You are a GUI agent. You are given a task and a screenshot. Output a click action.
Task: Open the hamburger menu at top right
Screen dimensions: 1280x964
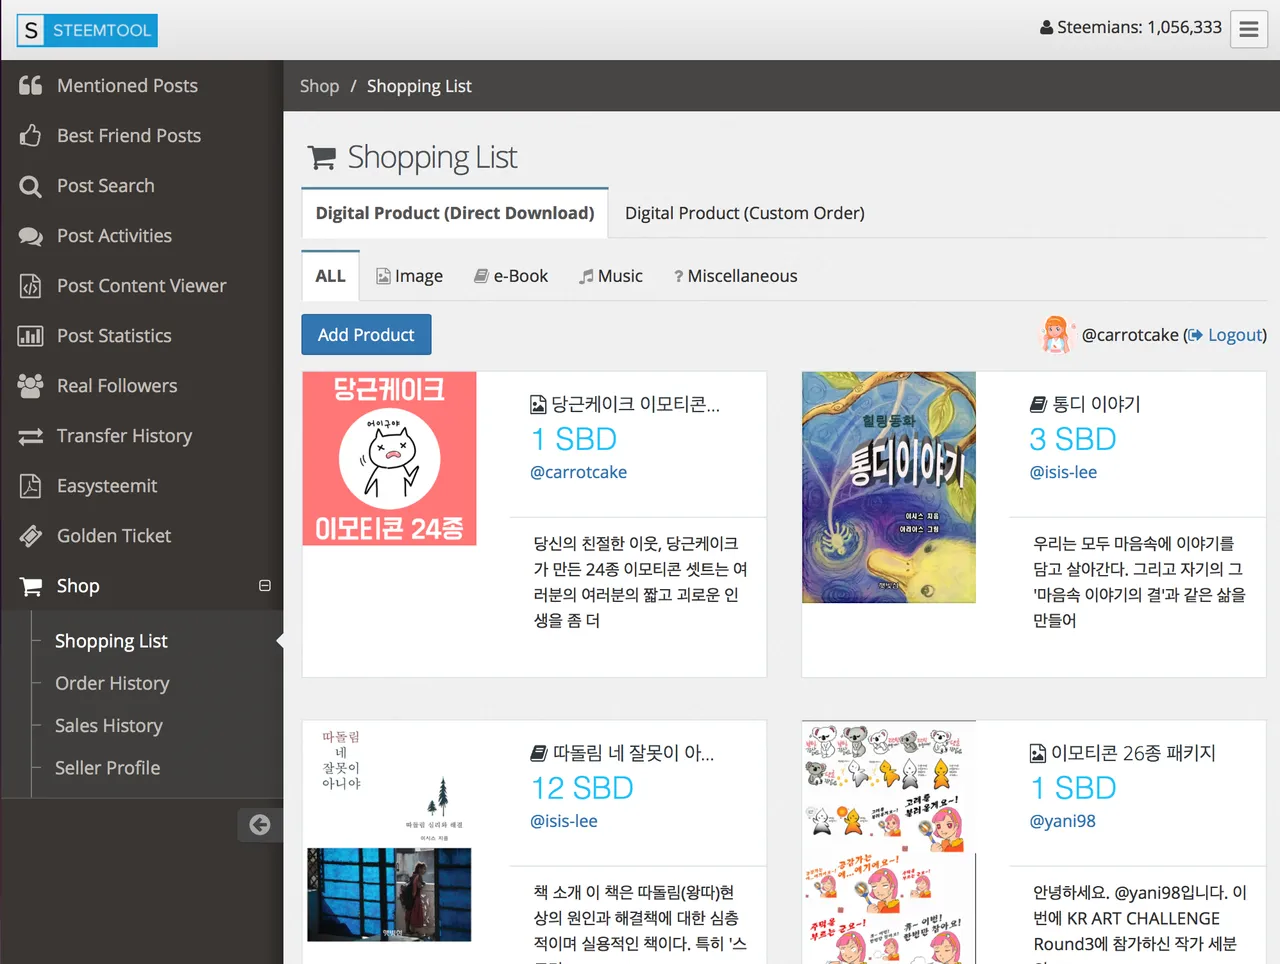(x=1248, y=30)
